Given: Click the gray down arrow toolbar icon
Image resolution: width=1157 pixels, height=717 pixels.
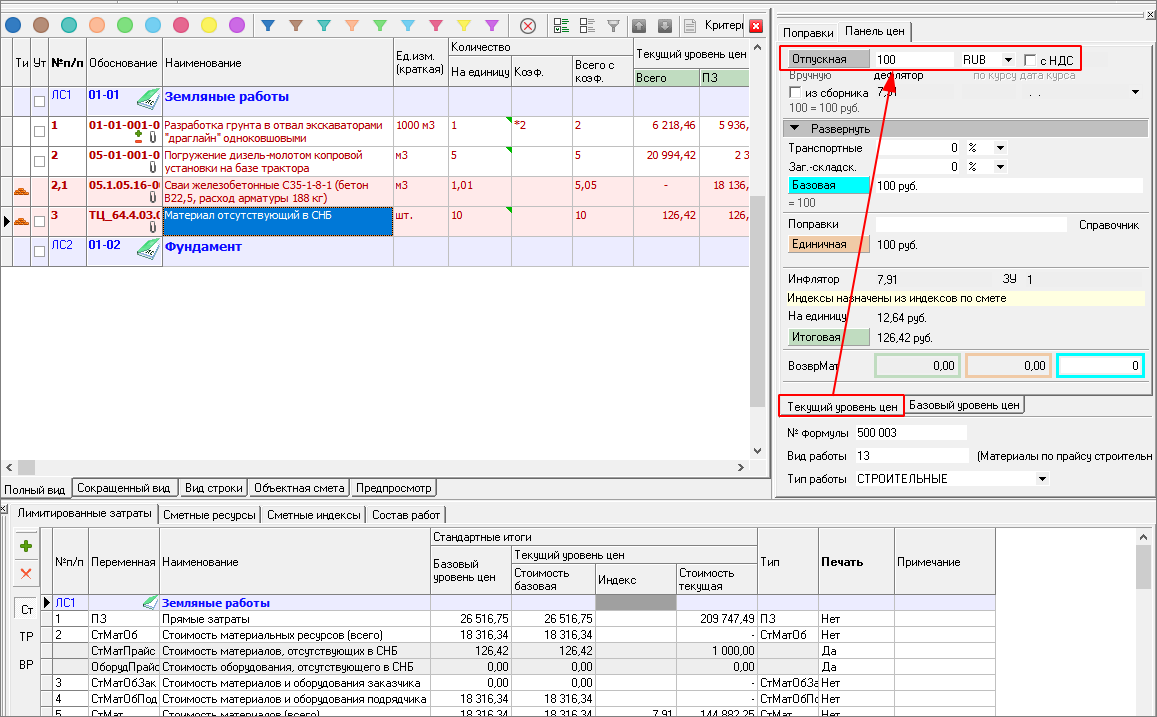Looking at the screenshot, I should 664,25.
